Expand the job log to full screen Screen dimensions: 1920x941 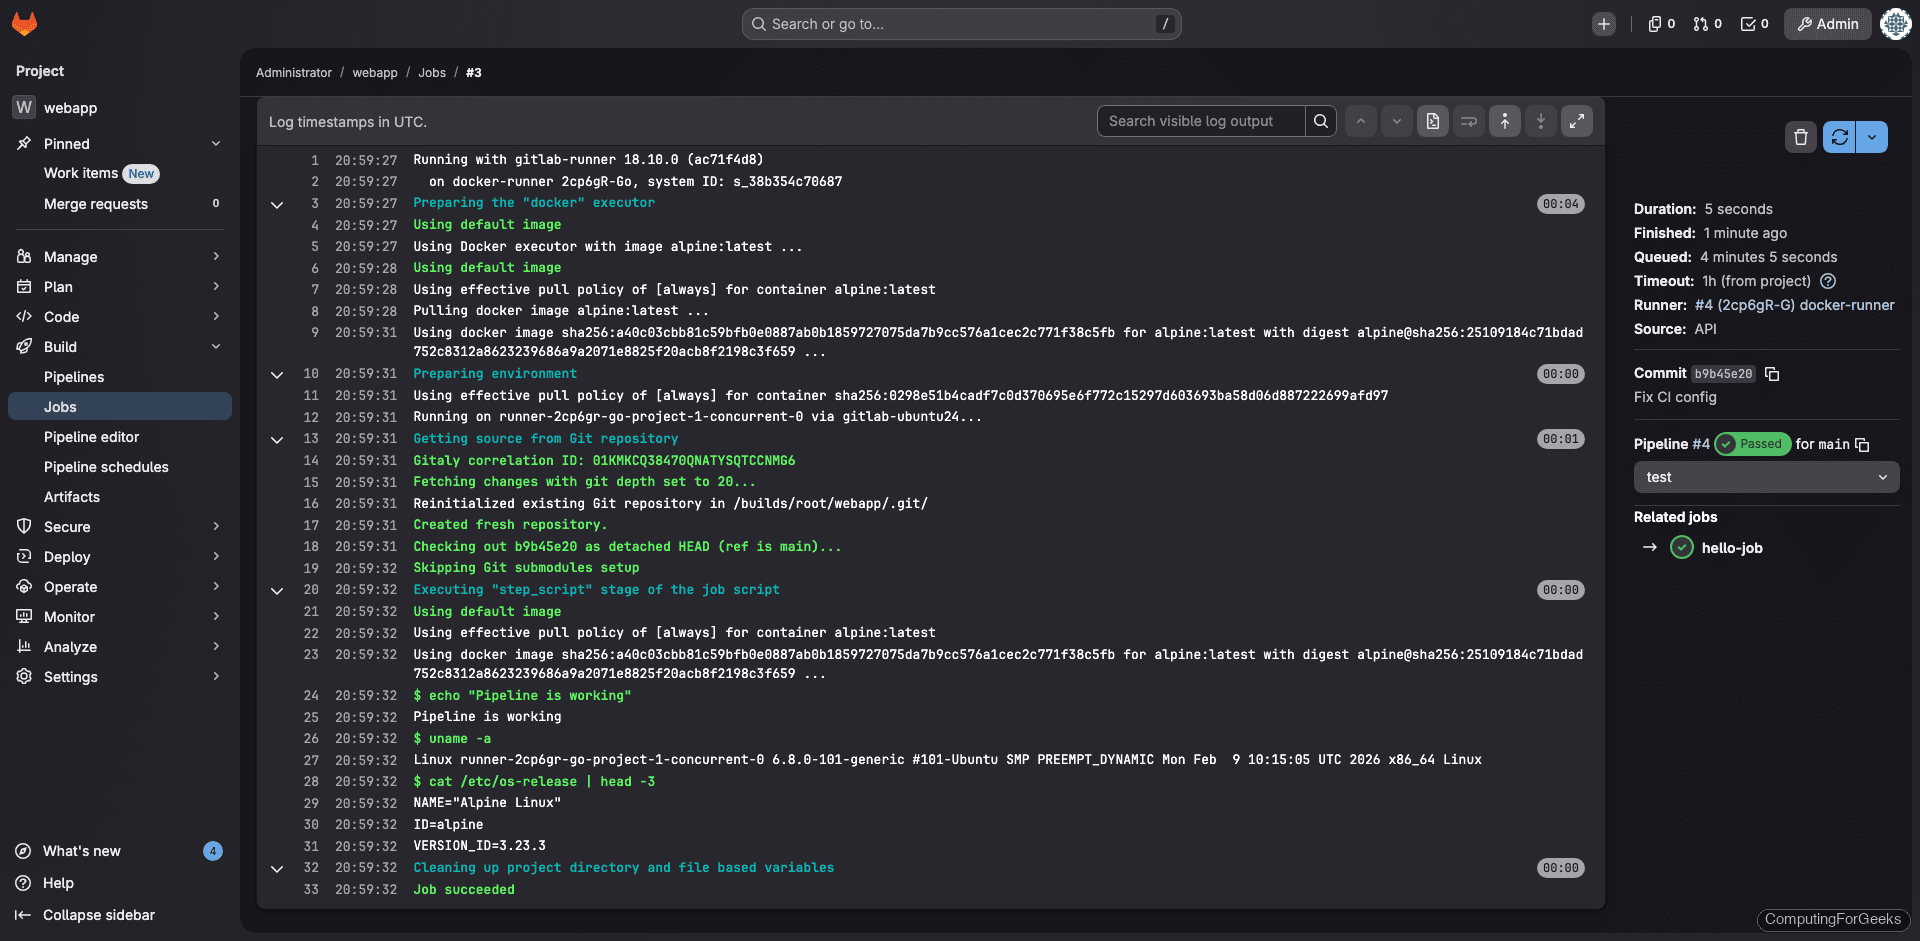[1577, 121]
